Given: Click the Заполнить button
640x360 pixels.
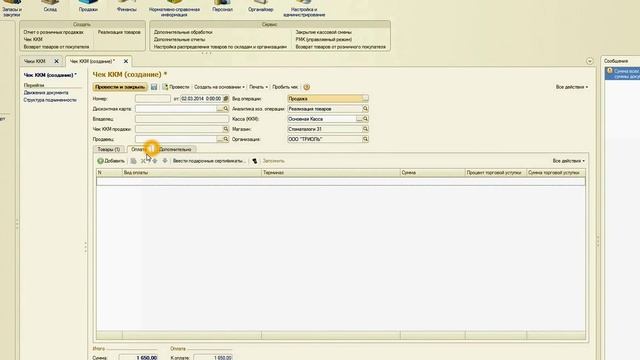Looking at the screenshot, I should point(273,161).
